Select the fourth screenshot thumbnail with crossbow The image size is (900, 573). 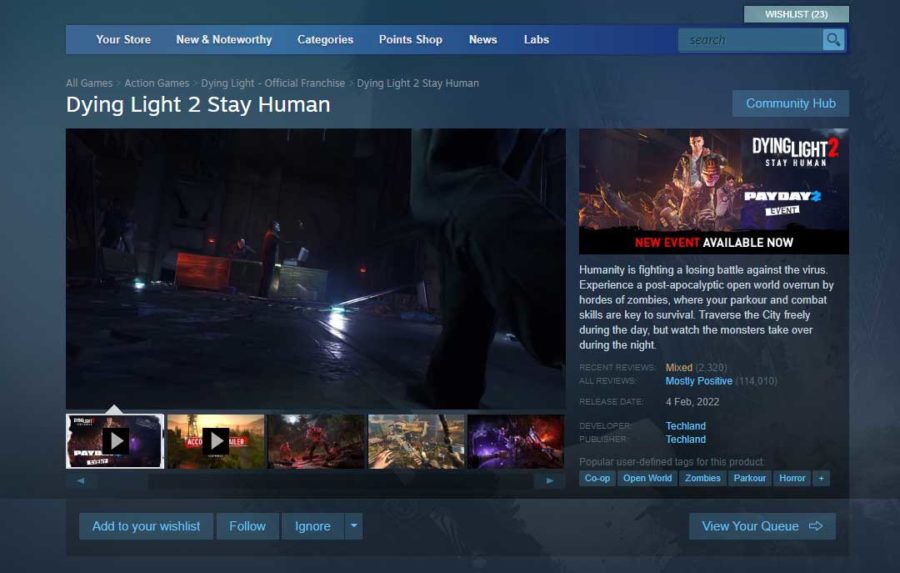tap(416, 441)
